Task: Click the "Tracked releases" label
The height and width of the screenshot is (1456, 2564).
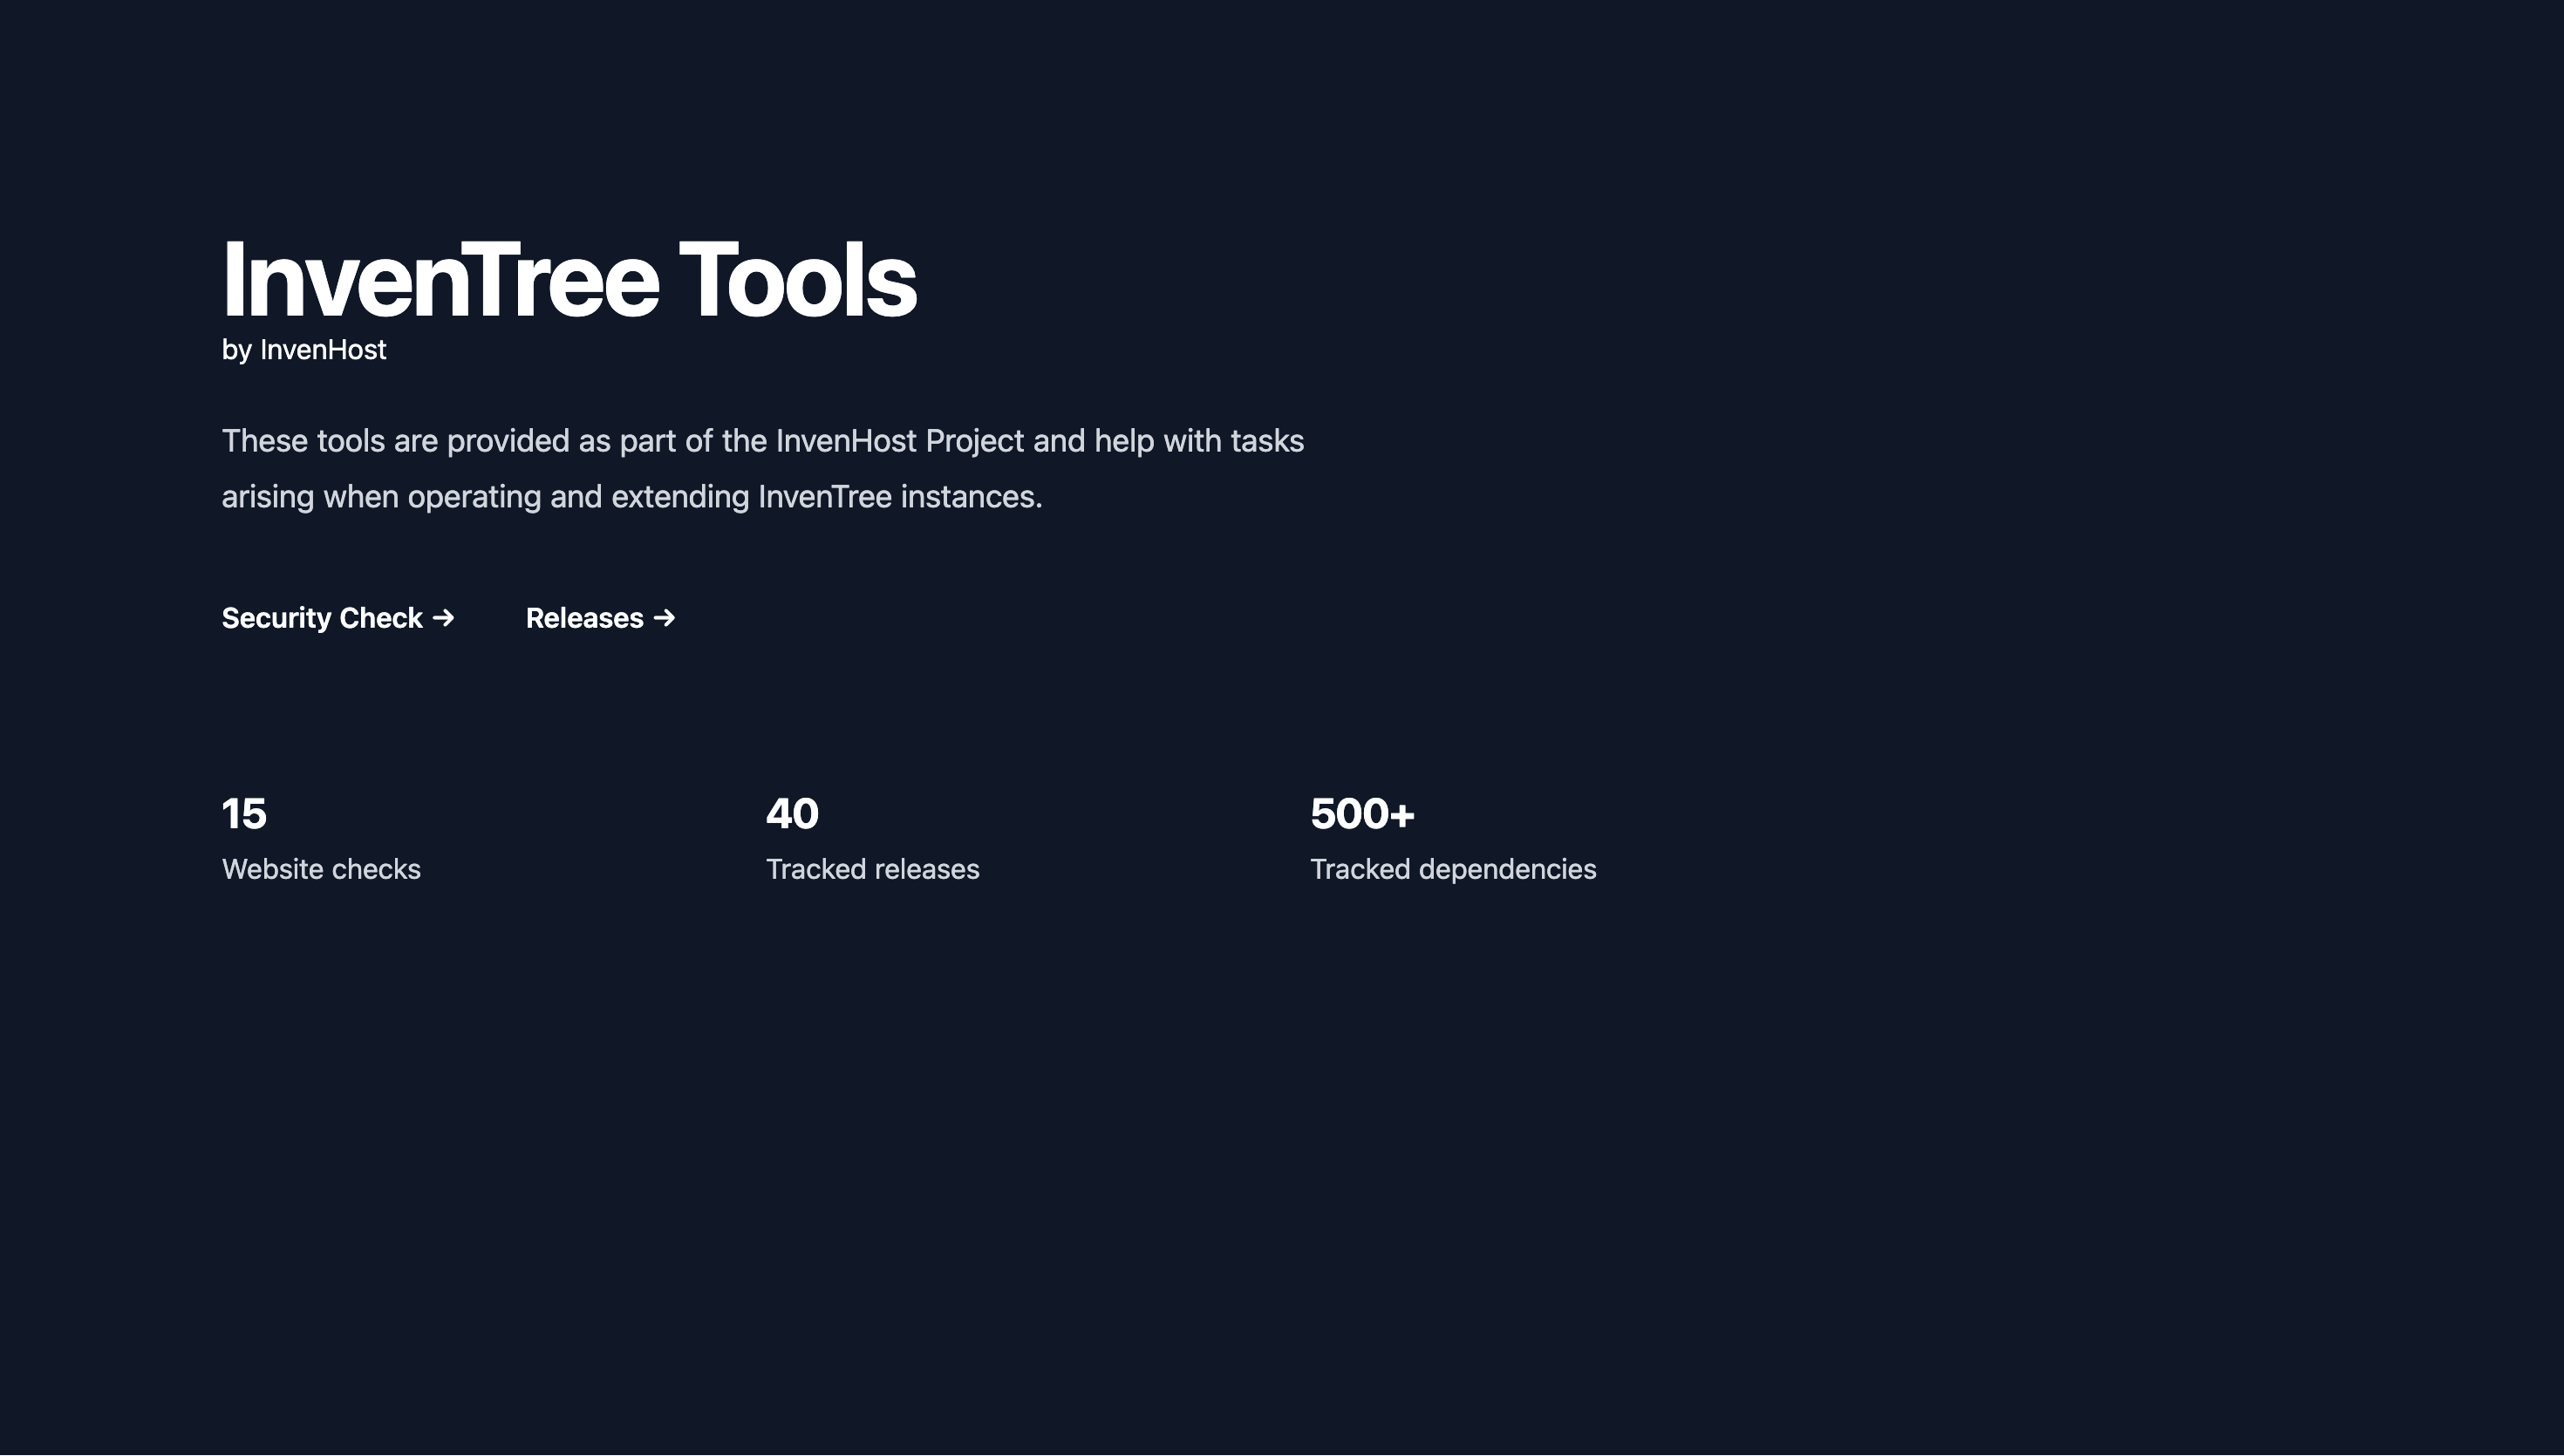Action: [x=872, y=869]
